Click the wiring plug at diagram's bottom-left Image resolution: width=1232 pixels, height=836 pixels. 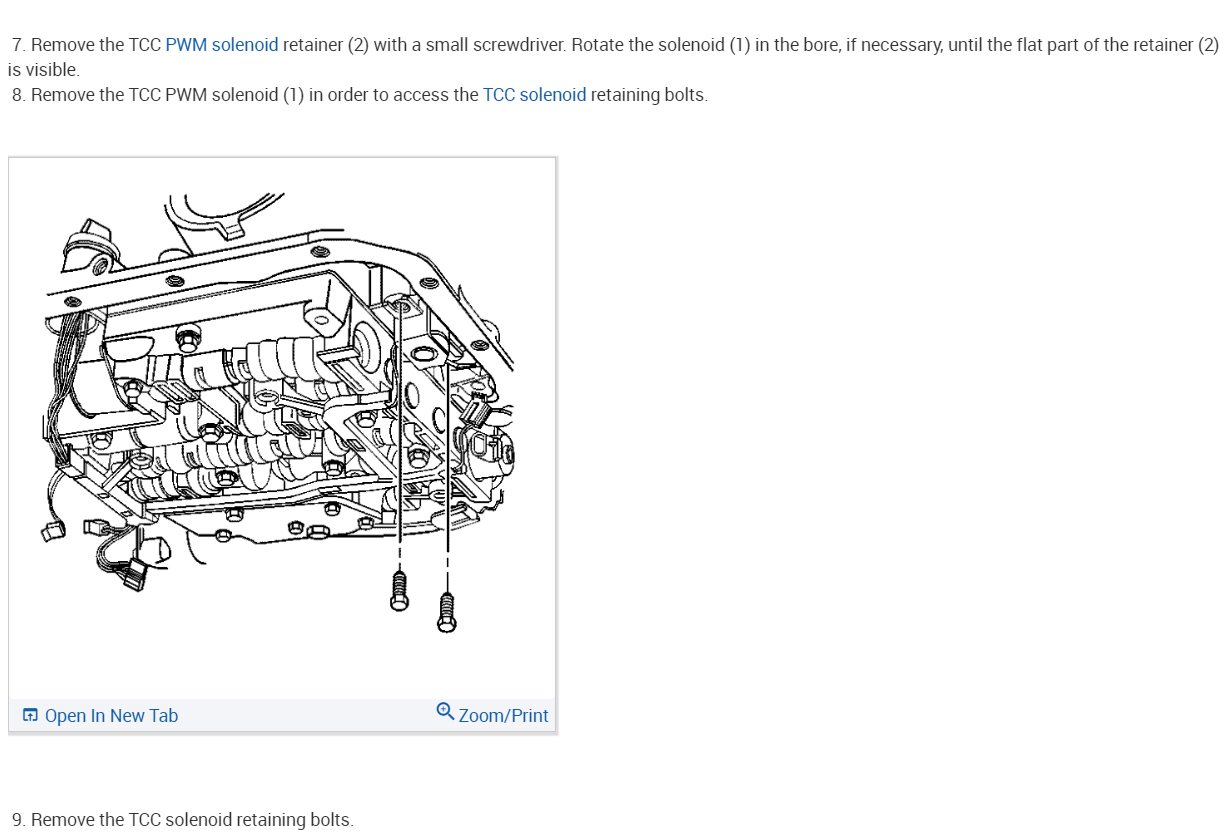(130, 574)
